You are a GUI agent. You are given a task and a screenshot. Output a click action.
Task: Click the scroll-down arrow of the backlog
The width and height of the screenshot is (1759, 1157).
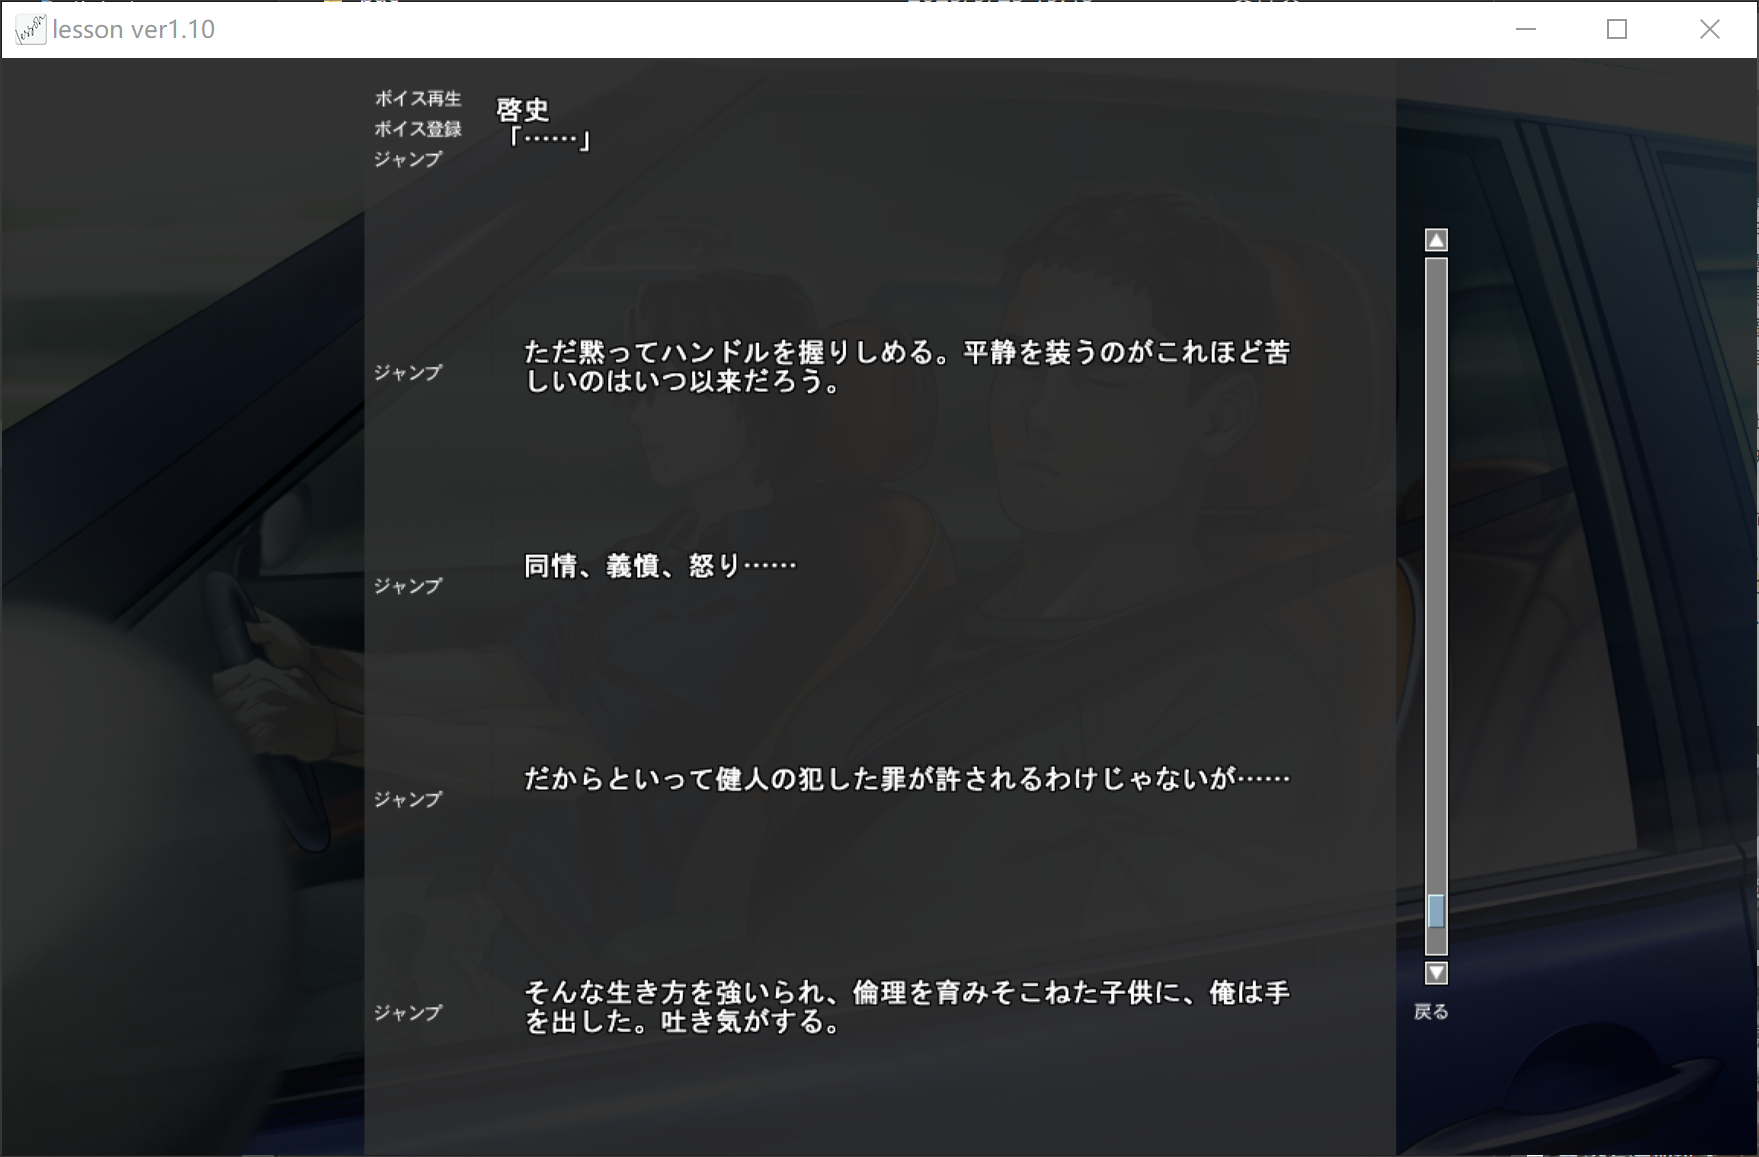click(1436, 973)
